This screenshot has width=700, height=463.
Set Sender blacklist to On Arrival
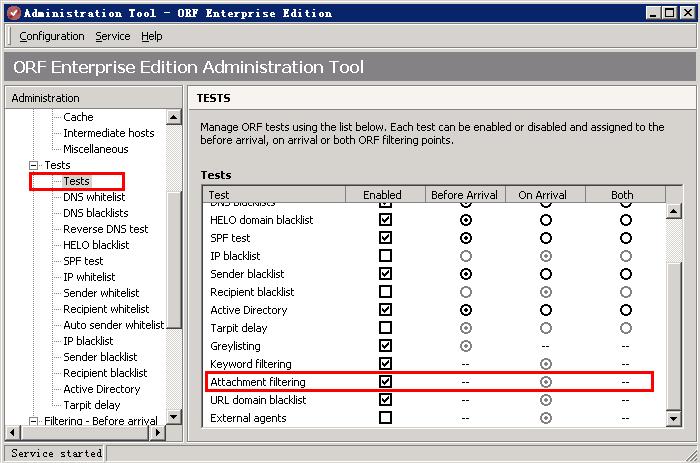coord(546,274)
